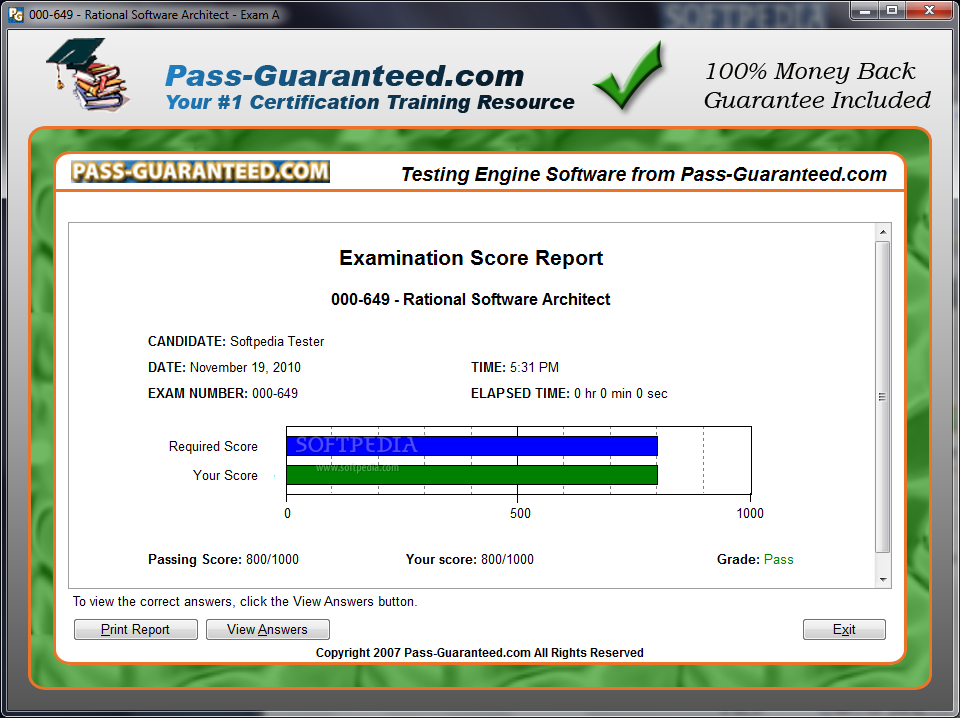
Task: Click the time value '5:31 PM'
Action: (x=534, y=367)
